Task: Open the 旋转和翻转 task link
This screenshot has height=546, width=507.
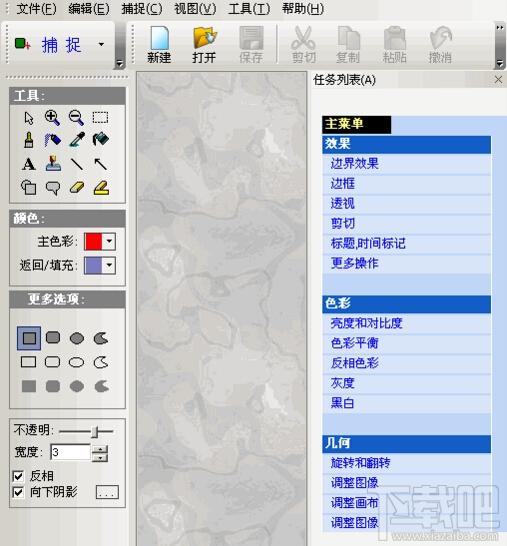Action: [x=360, y=463]
